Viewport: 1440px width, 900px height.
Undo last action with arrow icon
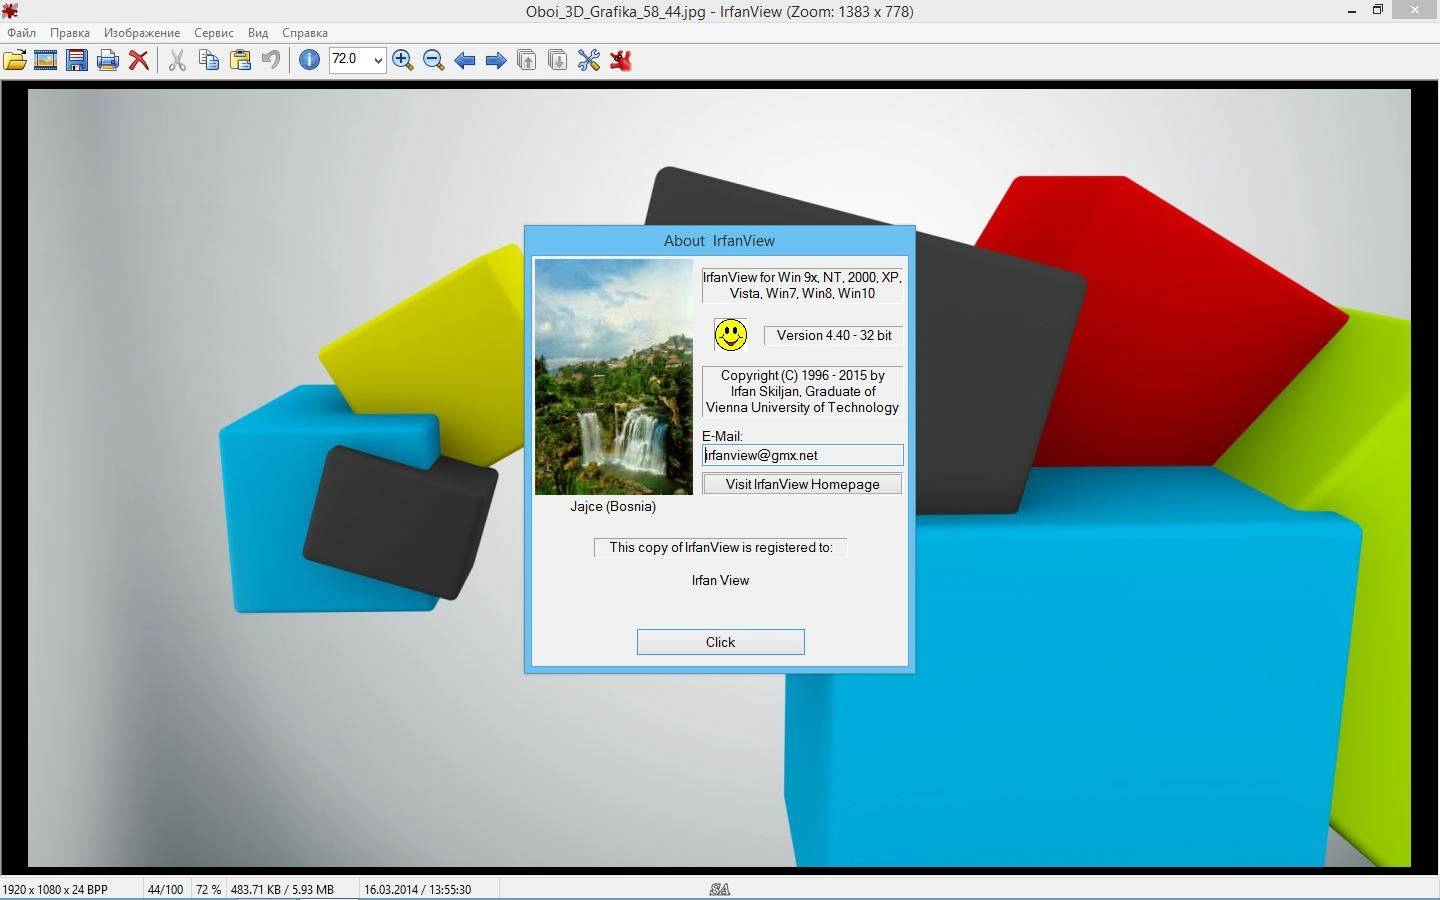(x=270, y=60)
